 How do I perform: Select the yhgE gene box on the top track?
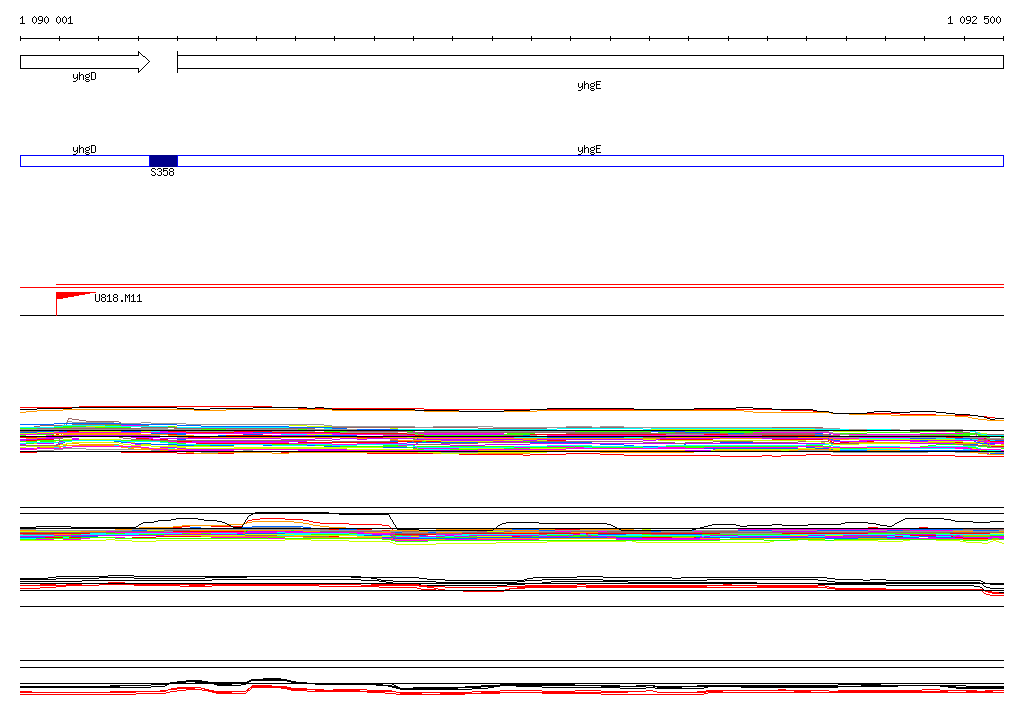pos(590,62)
